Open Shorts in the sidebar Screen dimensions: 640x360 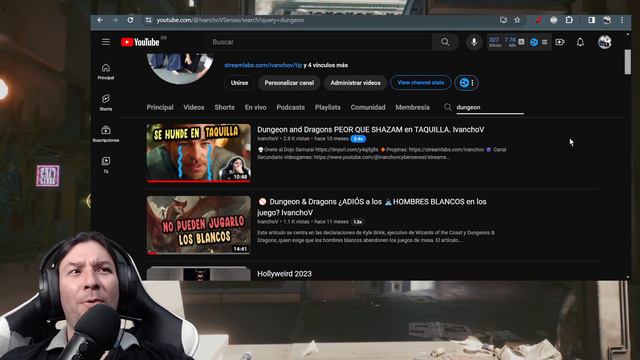[x=106, y=102]
